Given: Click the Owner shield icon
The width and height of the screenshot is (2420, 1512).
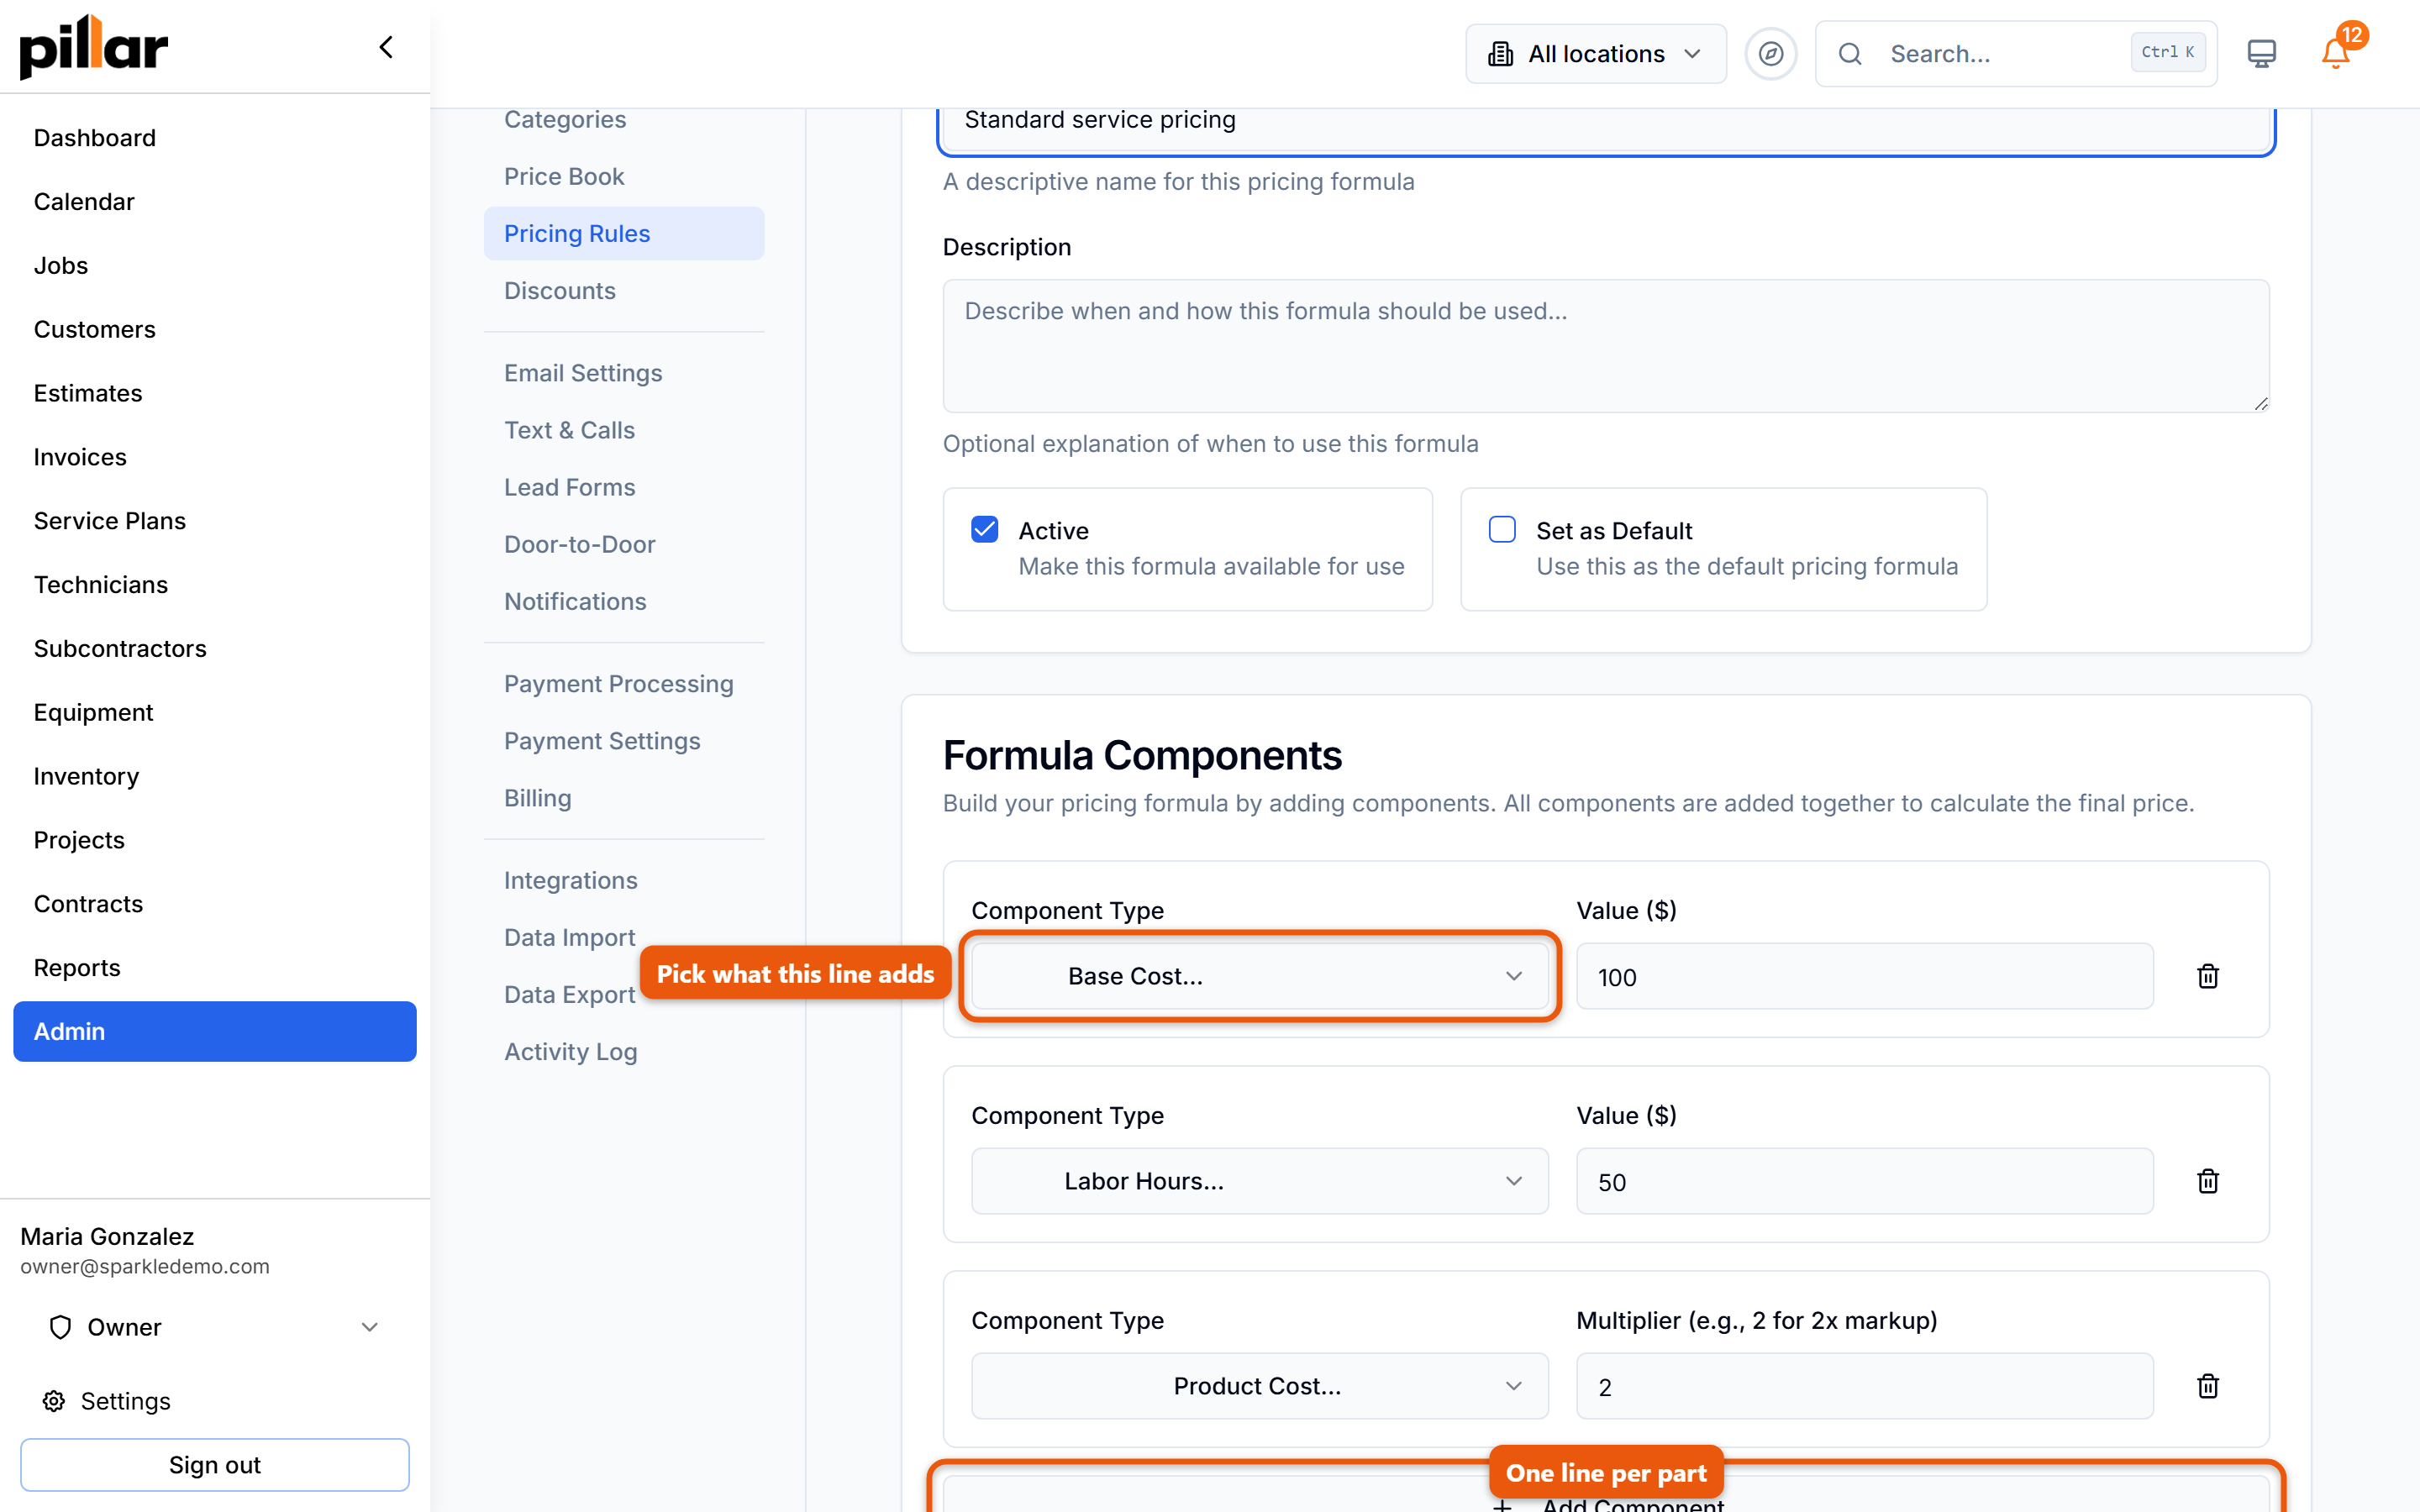Looking at the screenshot, I should (61, 1327).
